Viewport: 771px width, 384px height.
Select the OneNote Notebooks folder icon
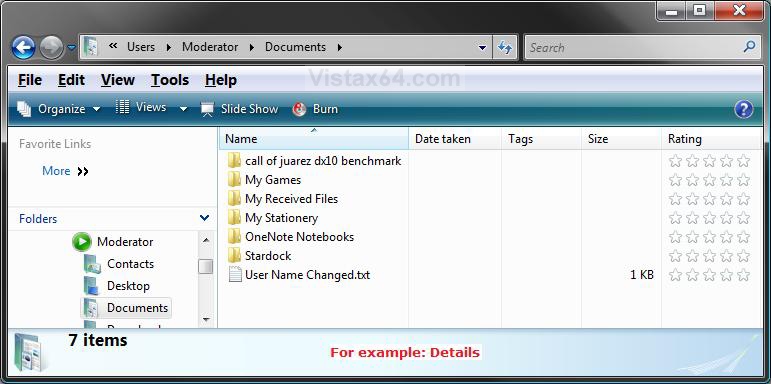pos(235,236)
